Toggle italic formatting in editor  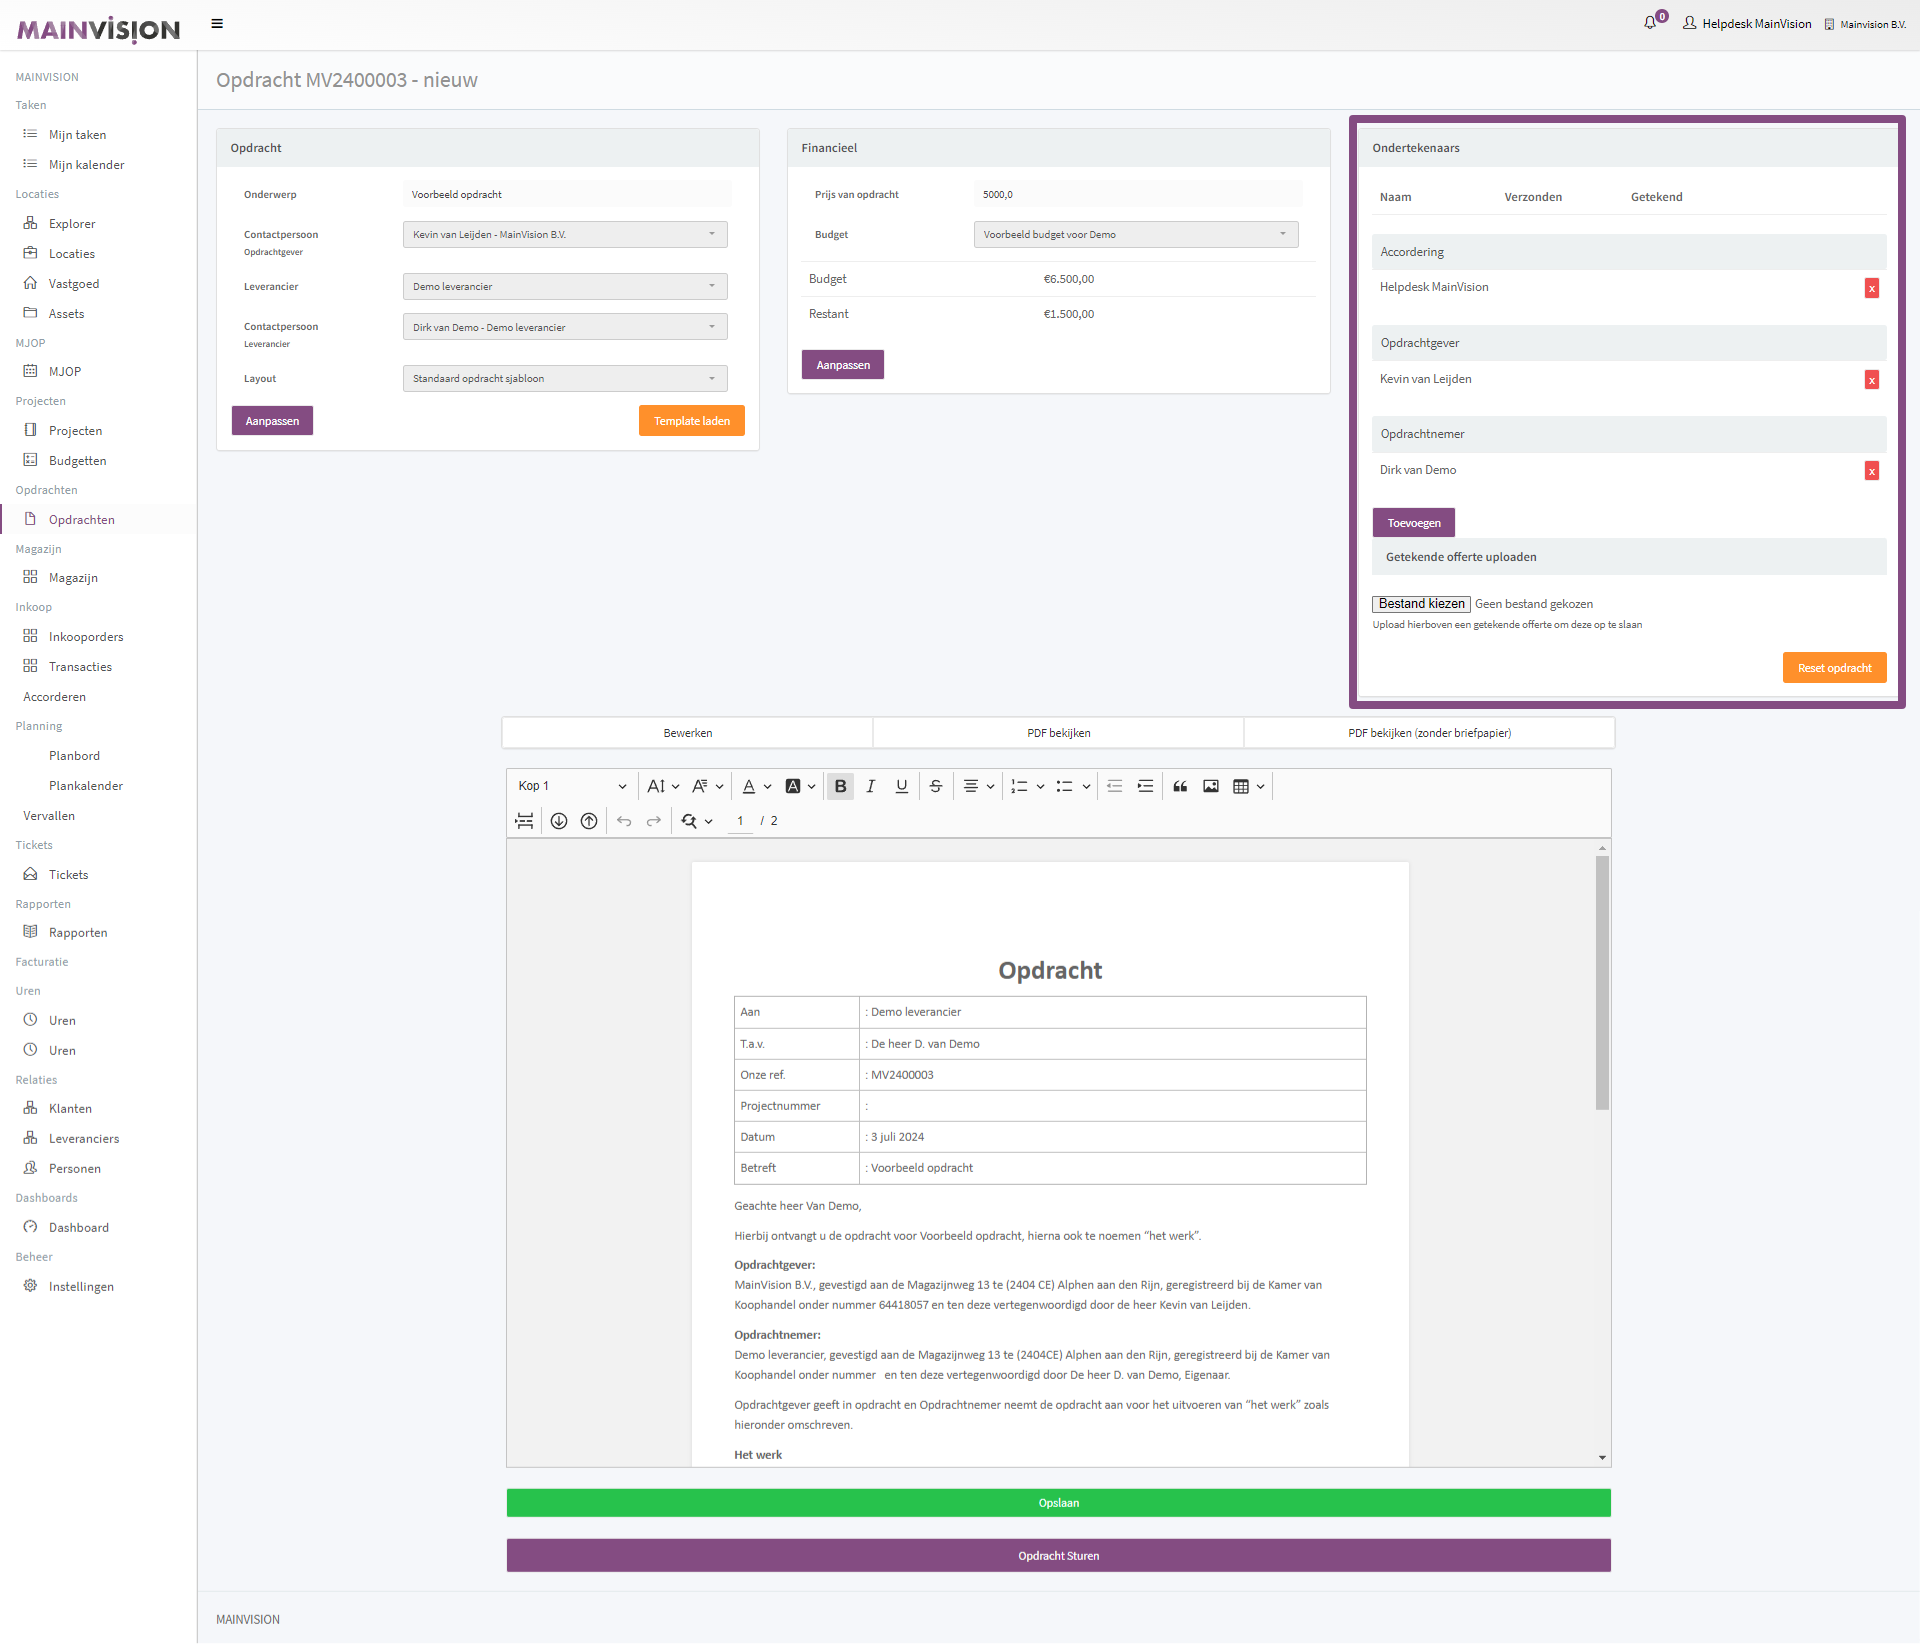871,786
